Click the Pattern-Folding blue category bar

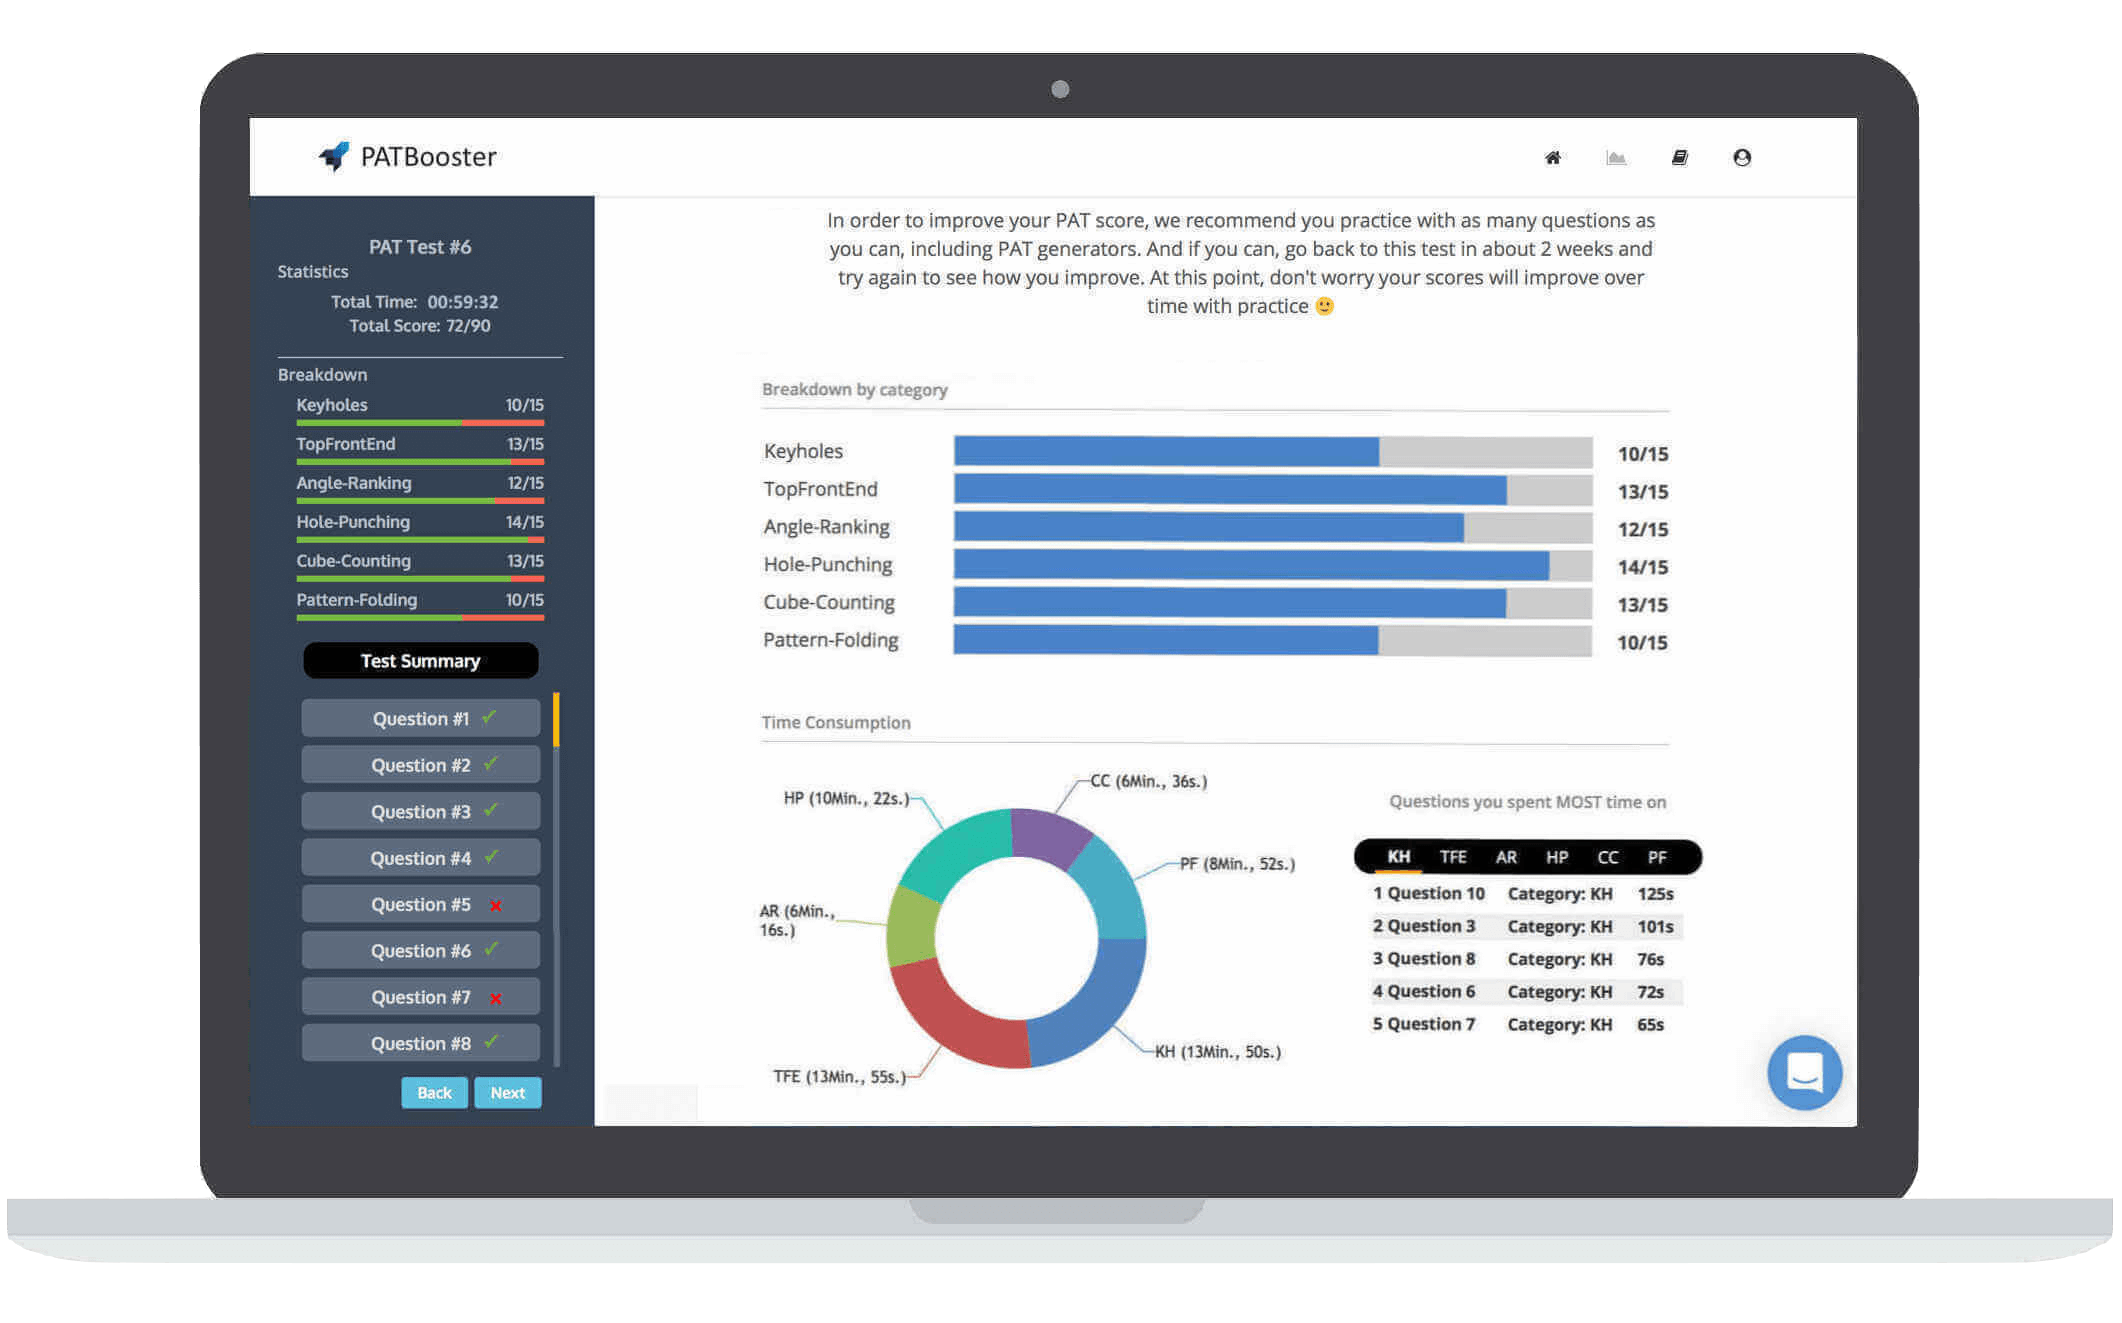click(1166, 640)
